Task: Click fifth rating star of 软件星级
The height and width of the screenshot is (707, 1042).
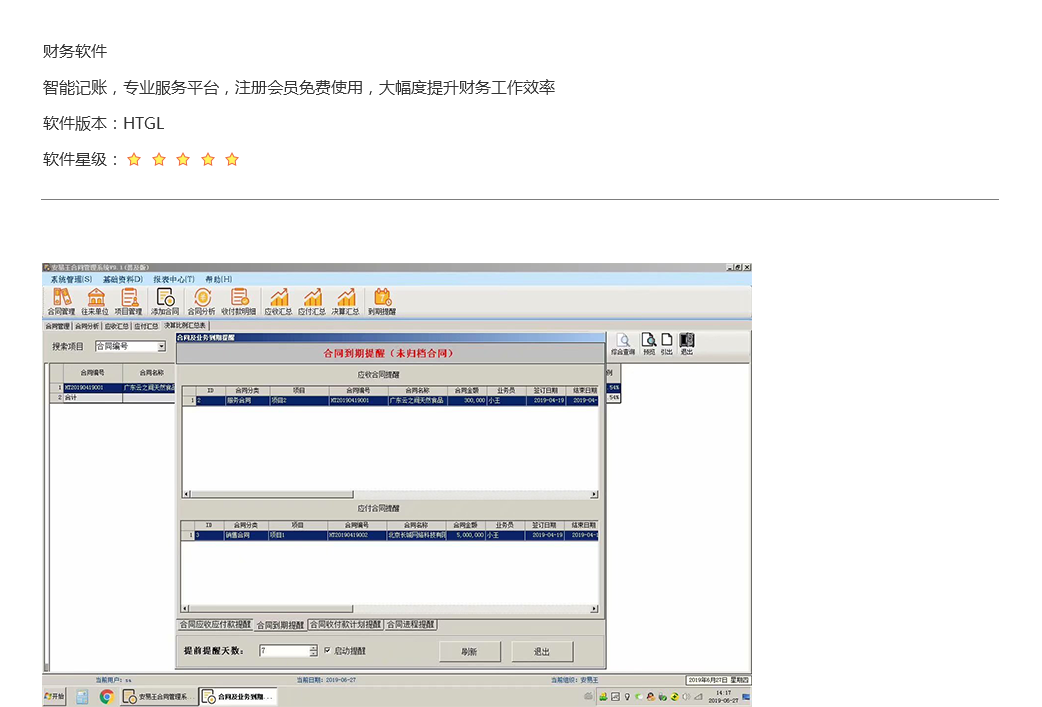Action: pos(232,159)
